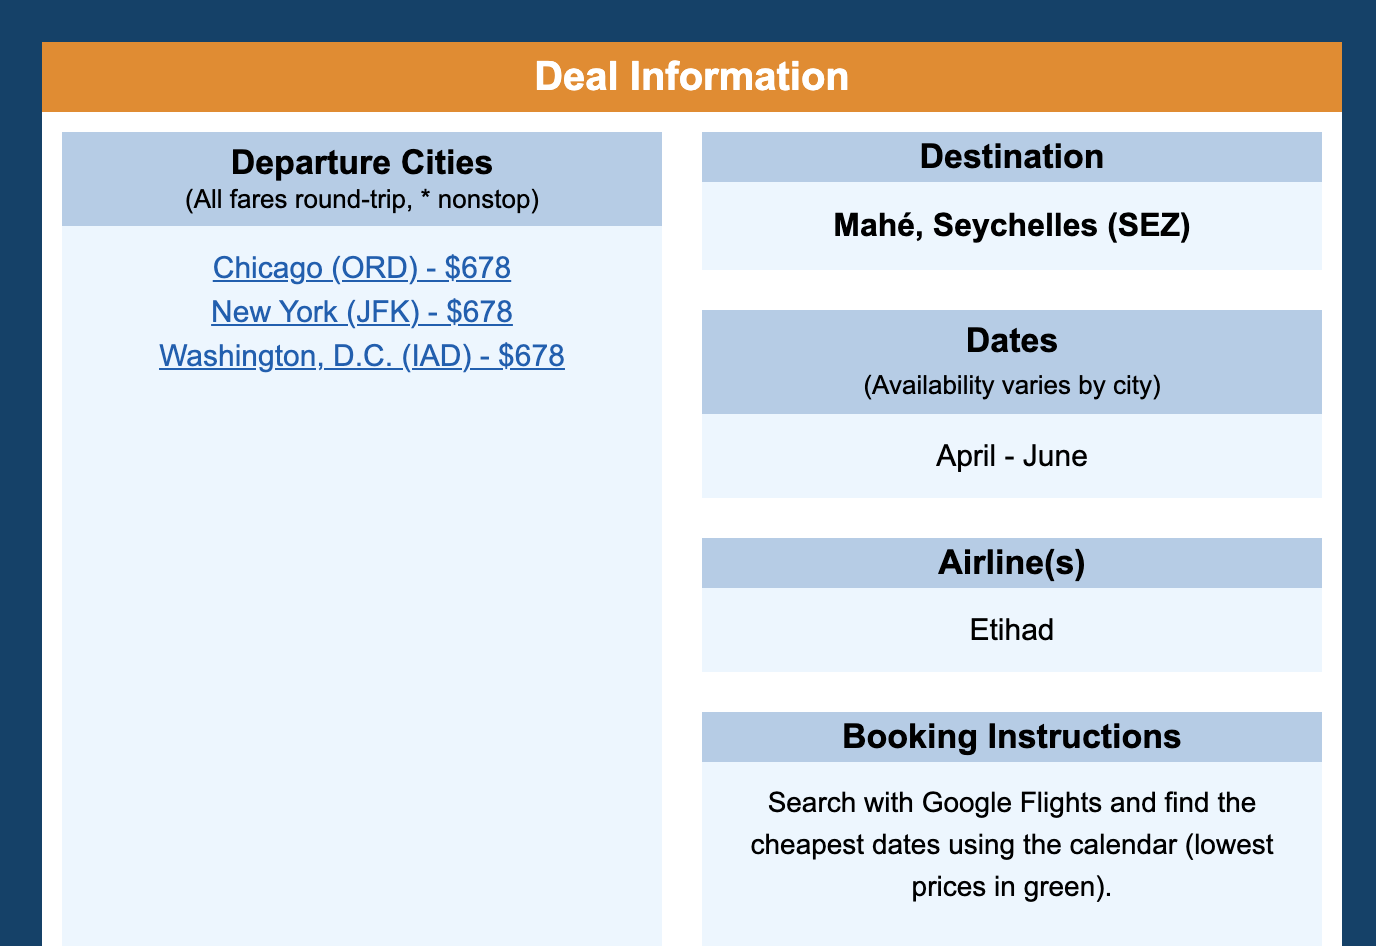1376x946 pixels.
Task: Select the Departure Cities header
Action: point(361,162)
